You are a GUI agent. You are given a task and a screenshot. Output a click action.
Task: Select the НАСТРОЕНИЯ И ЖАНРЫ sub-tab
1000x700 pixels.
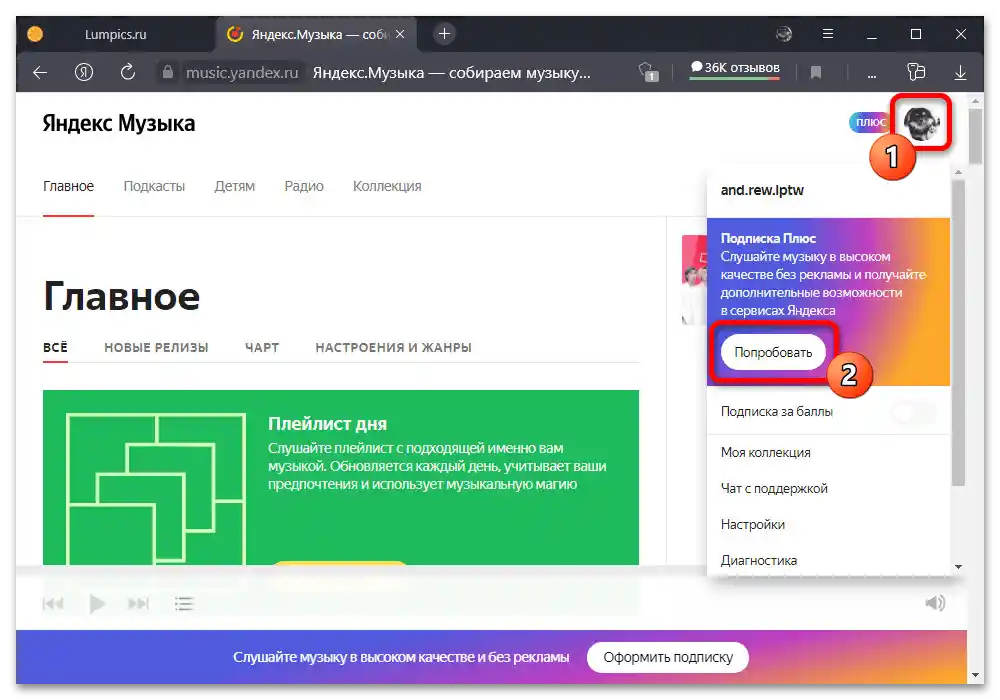(393, 347)
